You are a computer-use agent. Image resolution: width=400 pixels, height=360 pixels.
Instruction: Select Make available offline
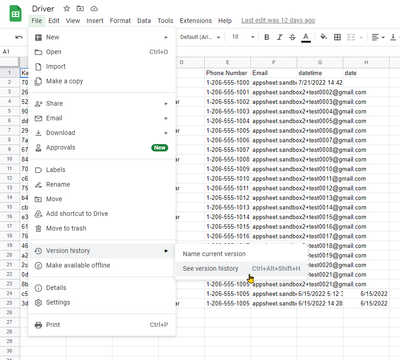pyautogui.click(x=102, y=266)
